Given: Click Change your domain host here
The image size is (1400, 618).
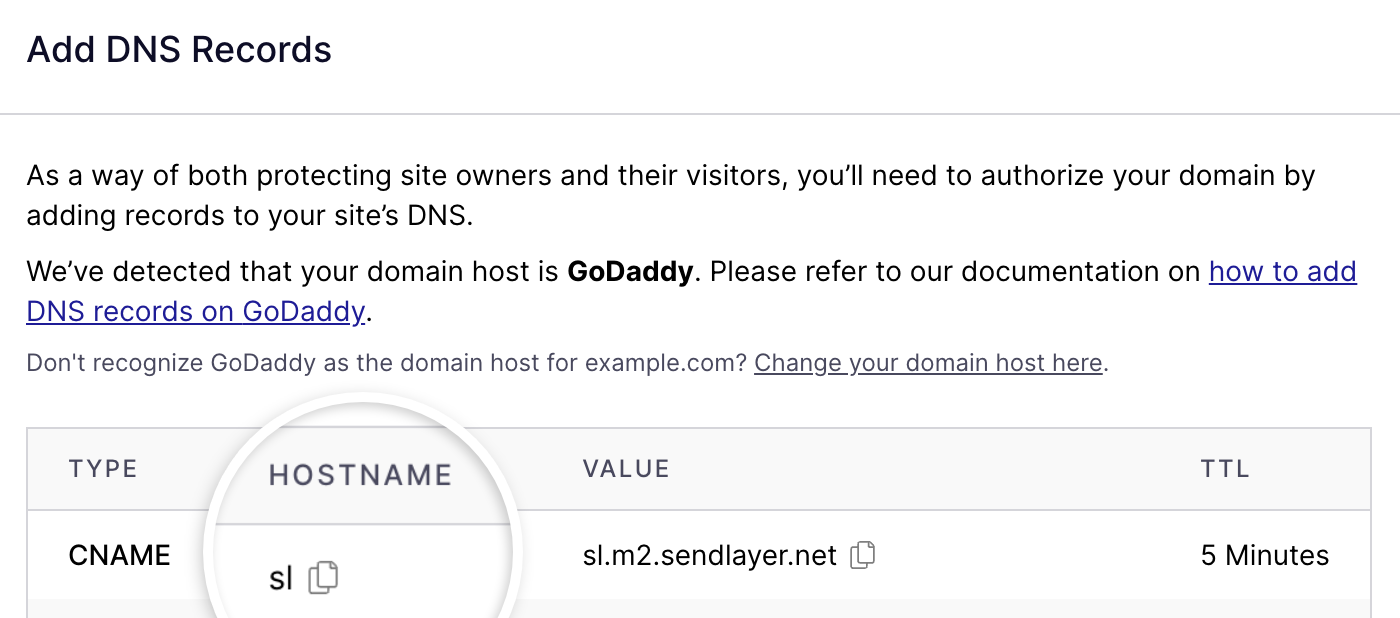Looking at the screenshot, I should click(x=927, y=363).
